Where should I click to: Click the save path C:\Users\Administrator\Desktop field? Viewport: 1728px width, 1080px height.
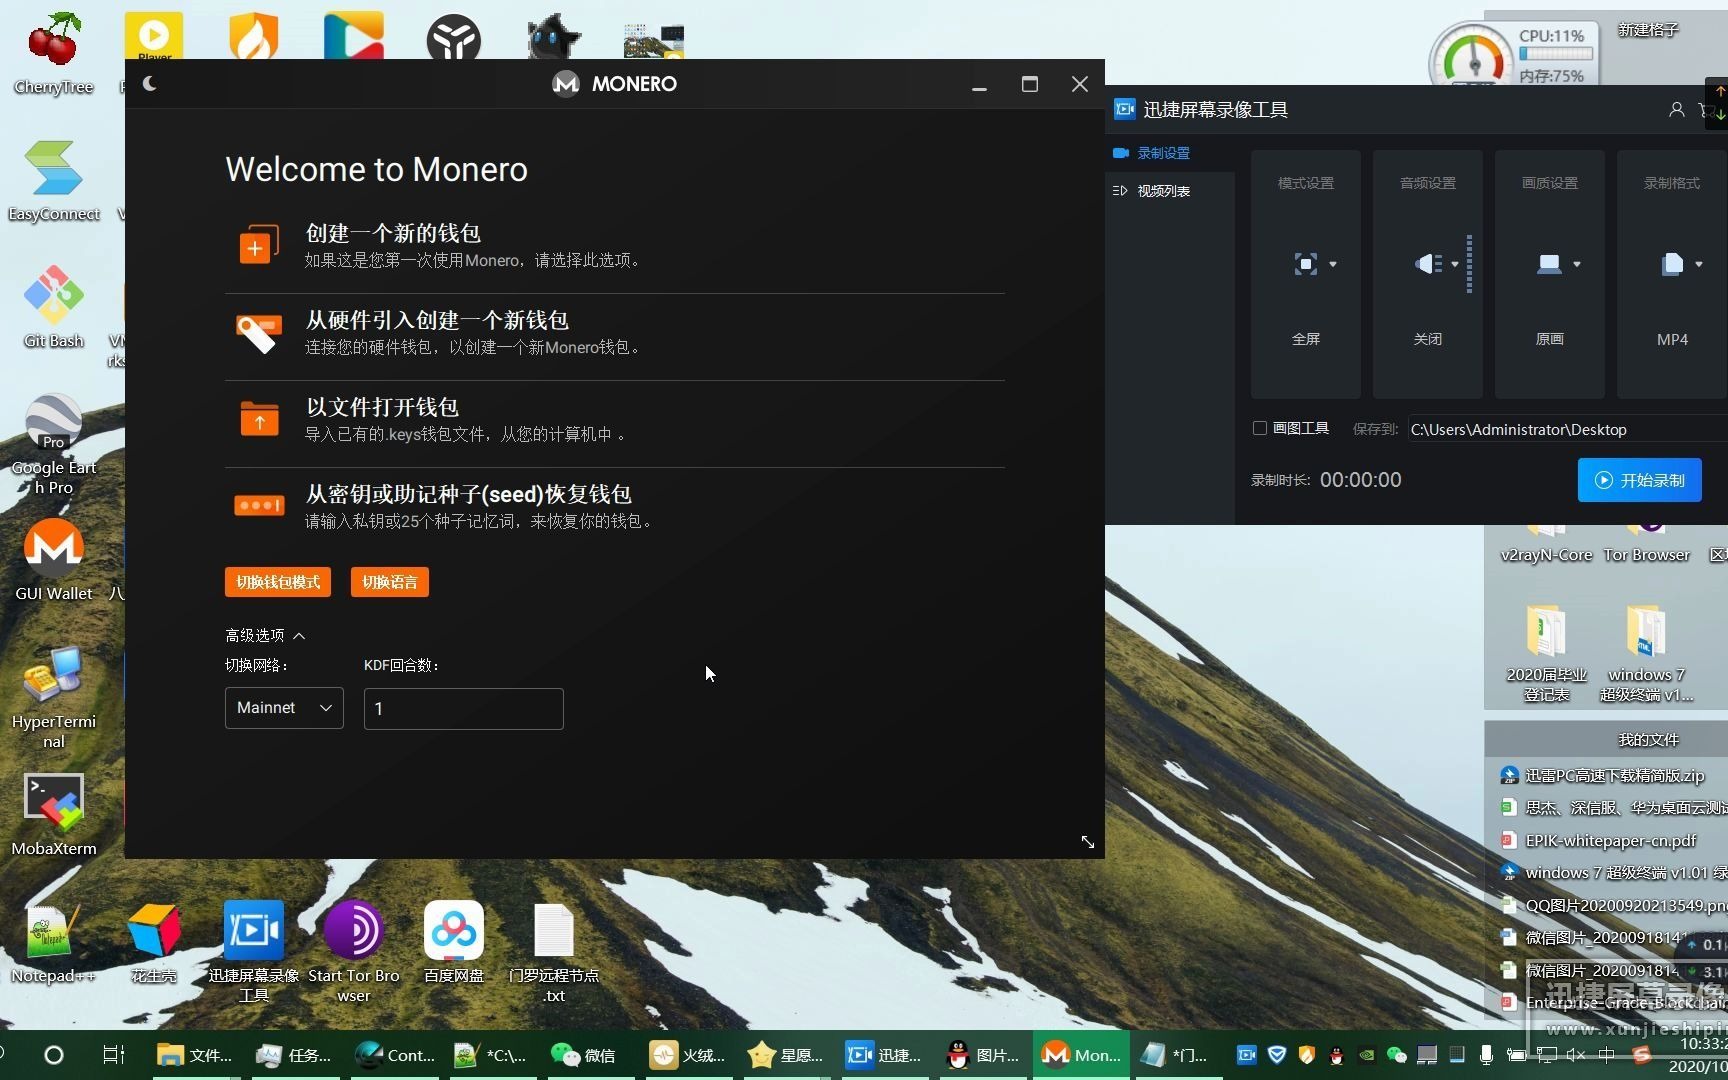[1568, 429]
